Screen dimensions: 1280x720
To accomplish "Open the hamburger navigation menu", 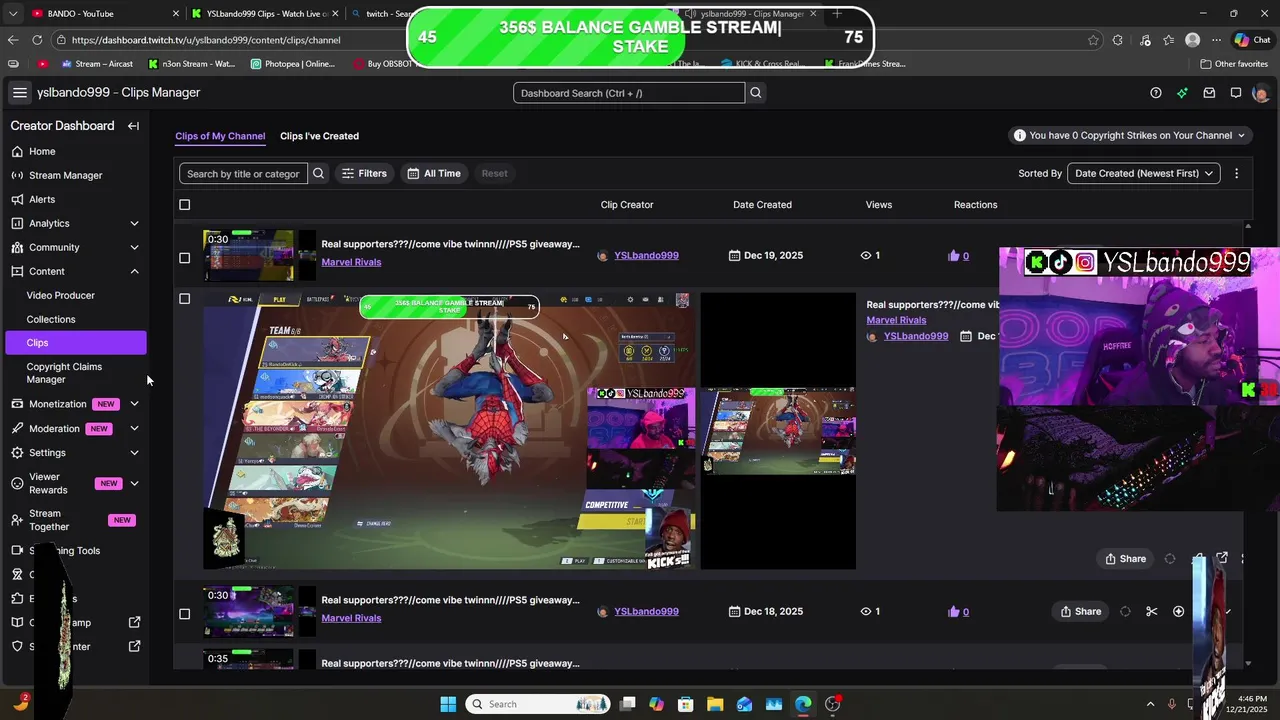I will (20, 92).
